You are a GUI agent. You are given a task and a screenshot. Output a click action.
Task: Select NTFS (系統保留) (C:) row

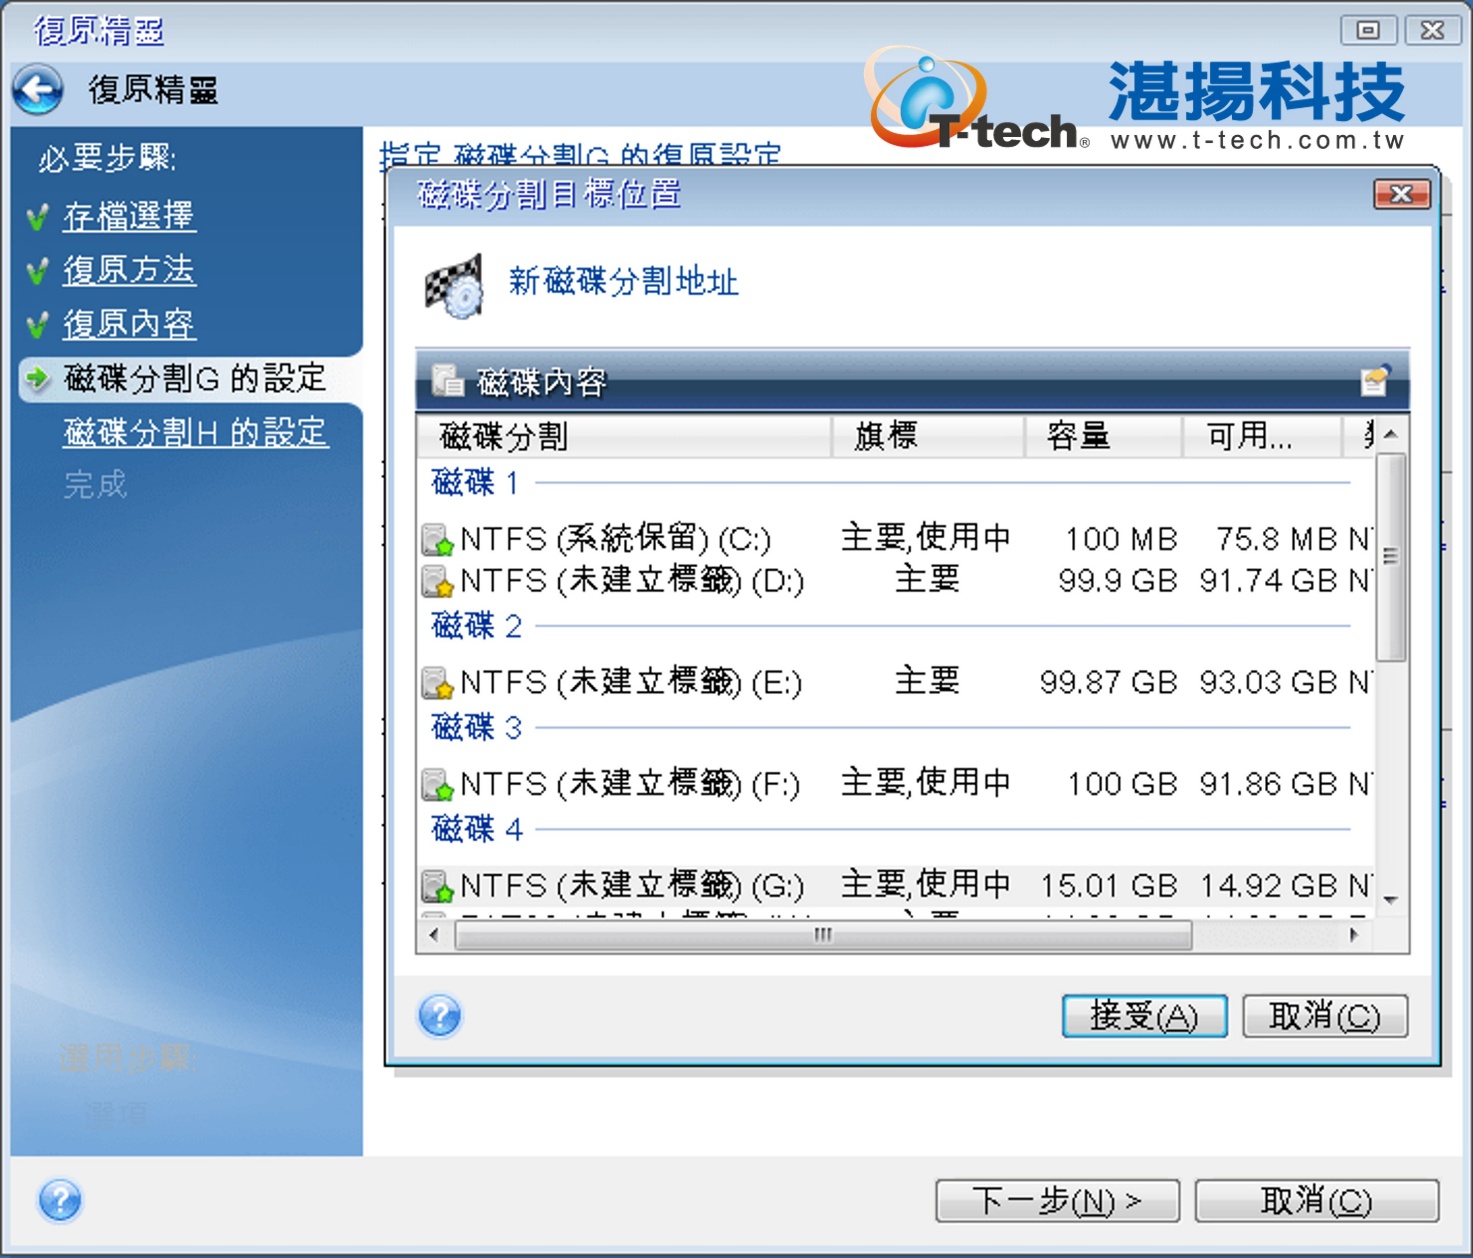pyautogui.click(x=896, y=540)
